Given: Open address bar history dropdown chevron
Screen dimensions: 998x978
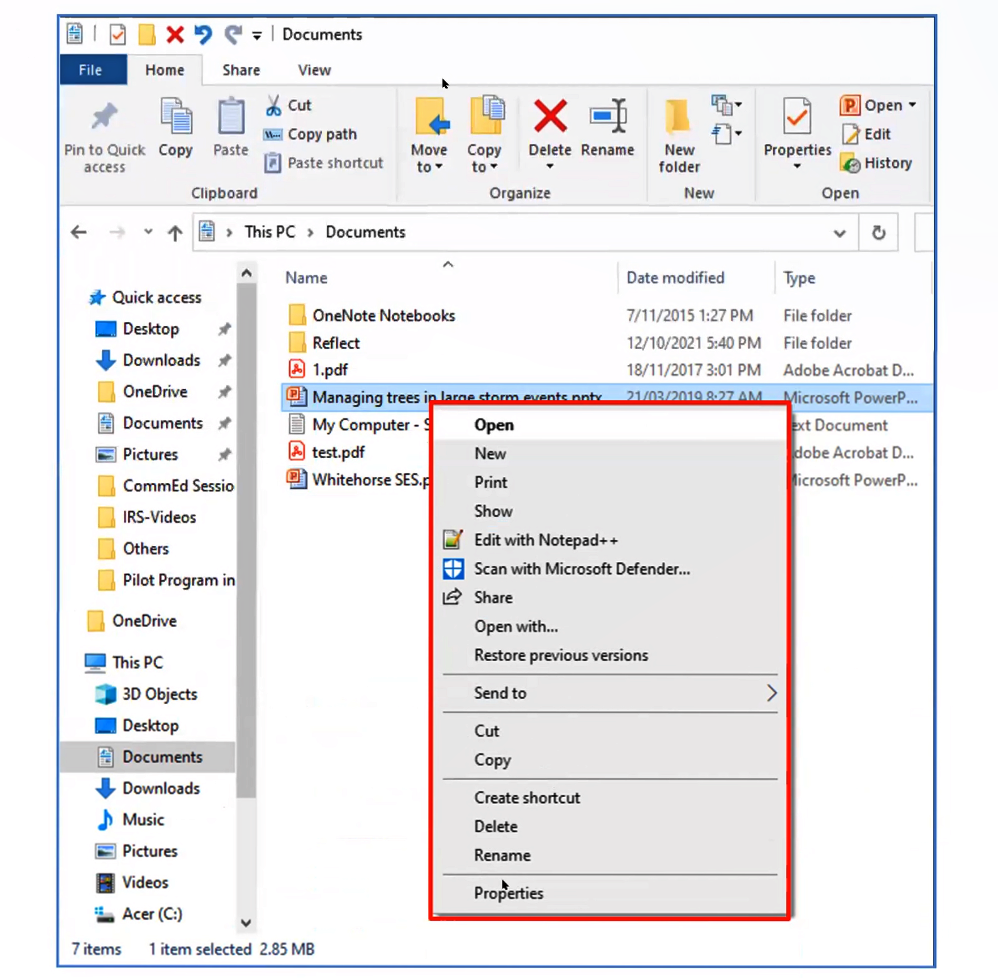Looking at the screenshot, I should point(840,232).
